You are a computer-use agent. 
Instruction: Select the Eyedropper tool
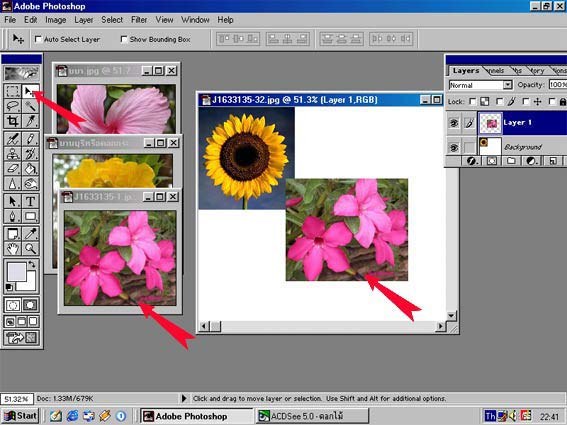(30, 234)
